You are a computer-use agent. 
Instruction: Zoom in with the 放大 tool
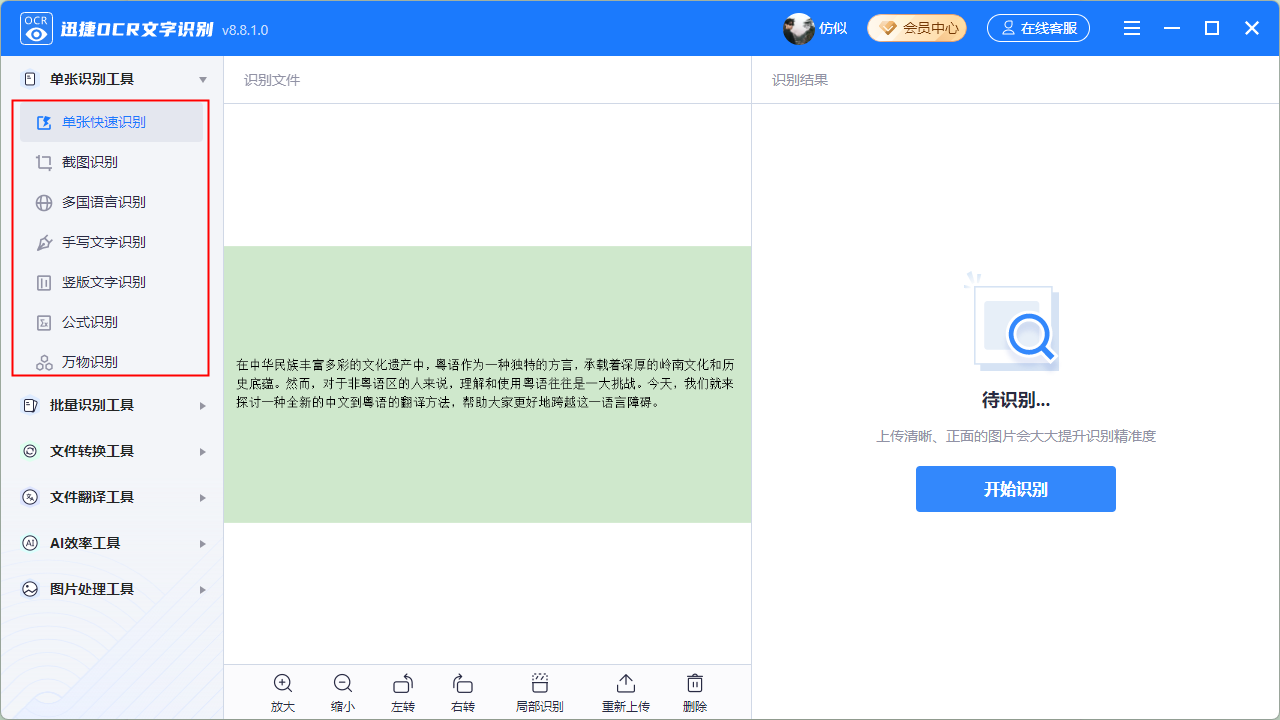(283, 693)
